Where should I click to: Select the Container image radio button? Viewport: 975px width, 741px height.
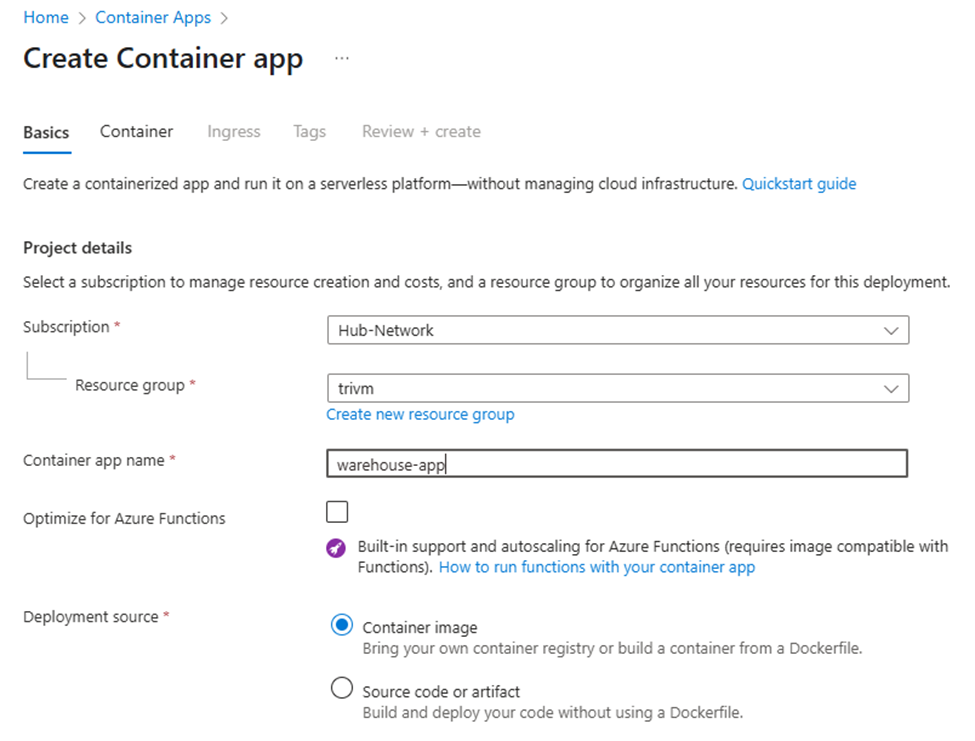[x=341, y=625]
